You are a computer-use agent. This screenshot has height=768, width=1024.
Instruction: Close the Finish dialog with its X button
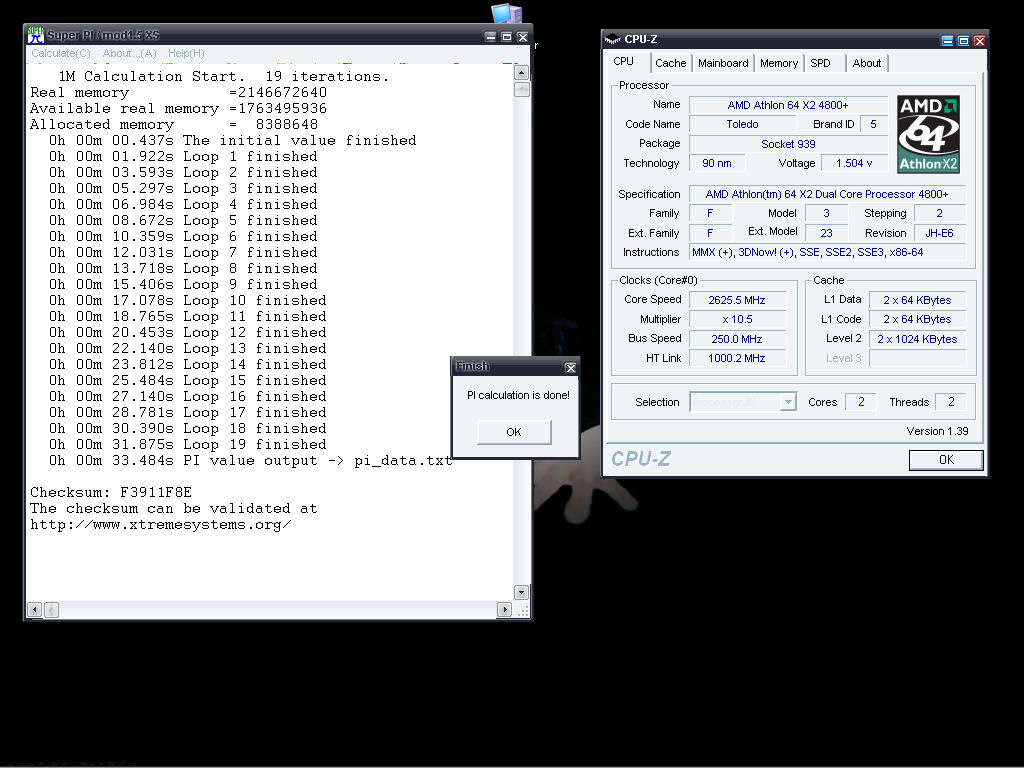click(570, 368)
